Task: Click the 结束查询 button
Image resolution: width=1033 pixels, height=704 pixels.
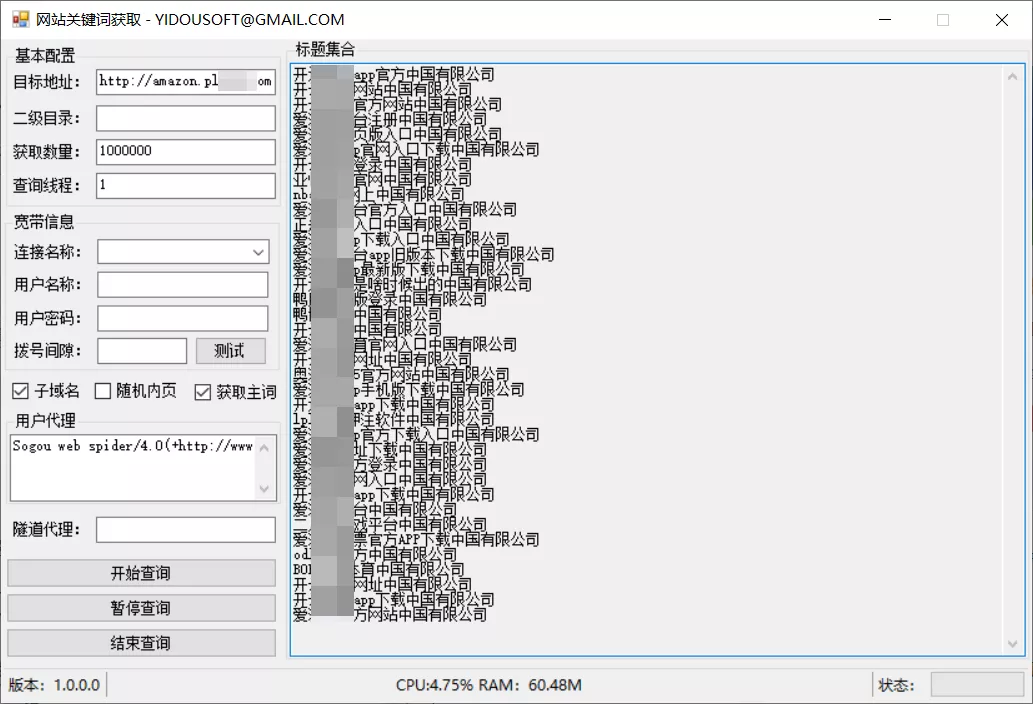Action: 142,643
